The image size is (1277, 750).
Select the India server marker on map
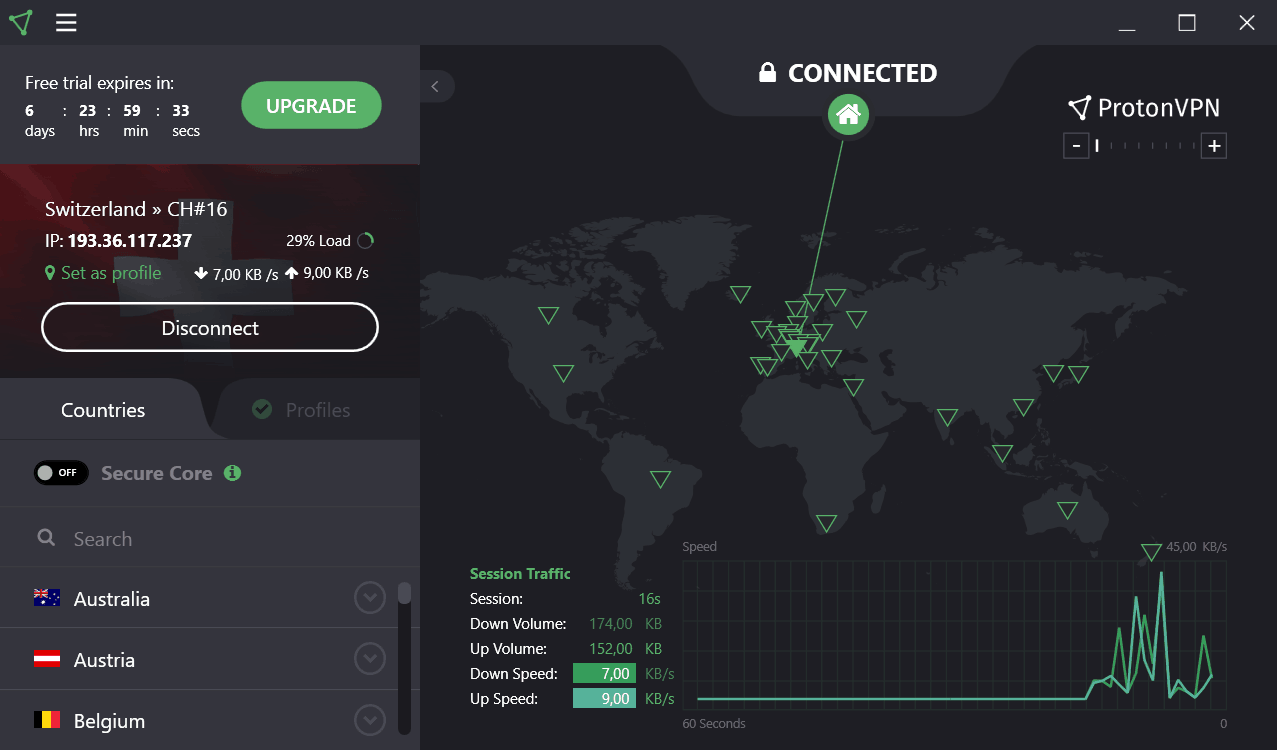[x=947, y=417]
